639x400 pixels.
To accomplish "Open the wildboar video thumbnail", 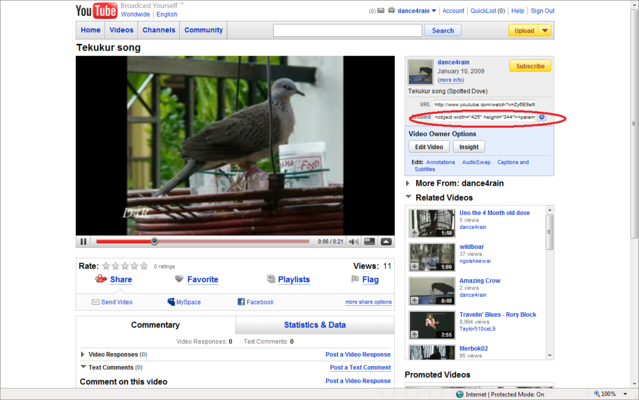I will pos(432,257).
